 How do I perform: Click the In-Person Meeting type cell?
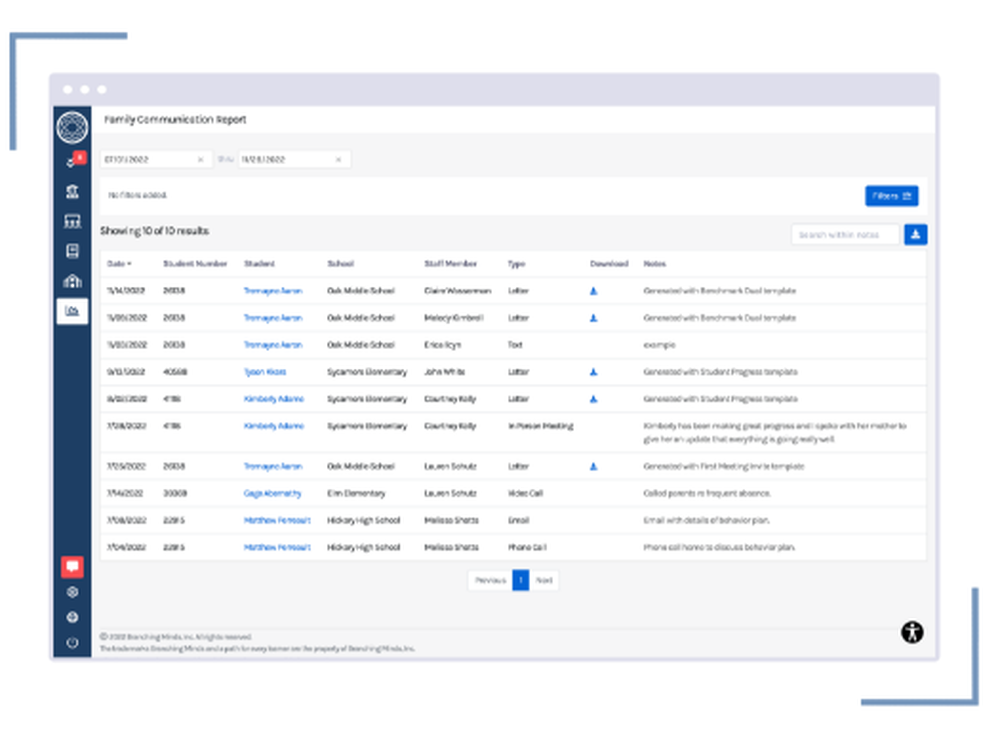pos(540,426)
